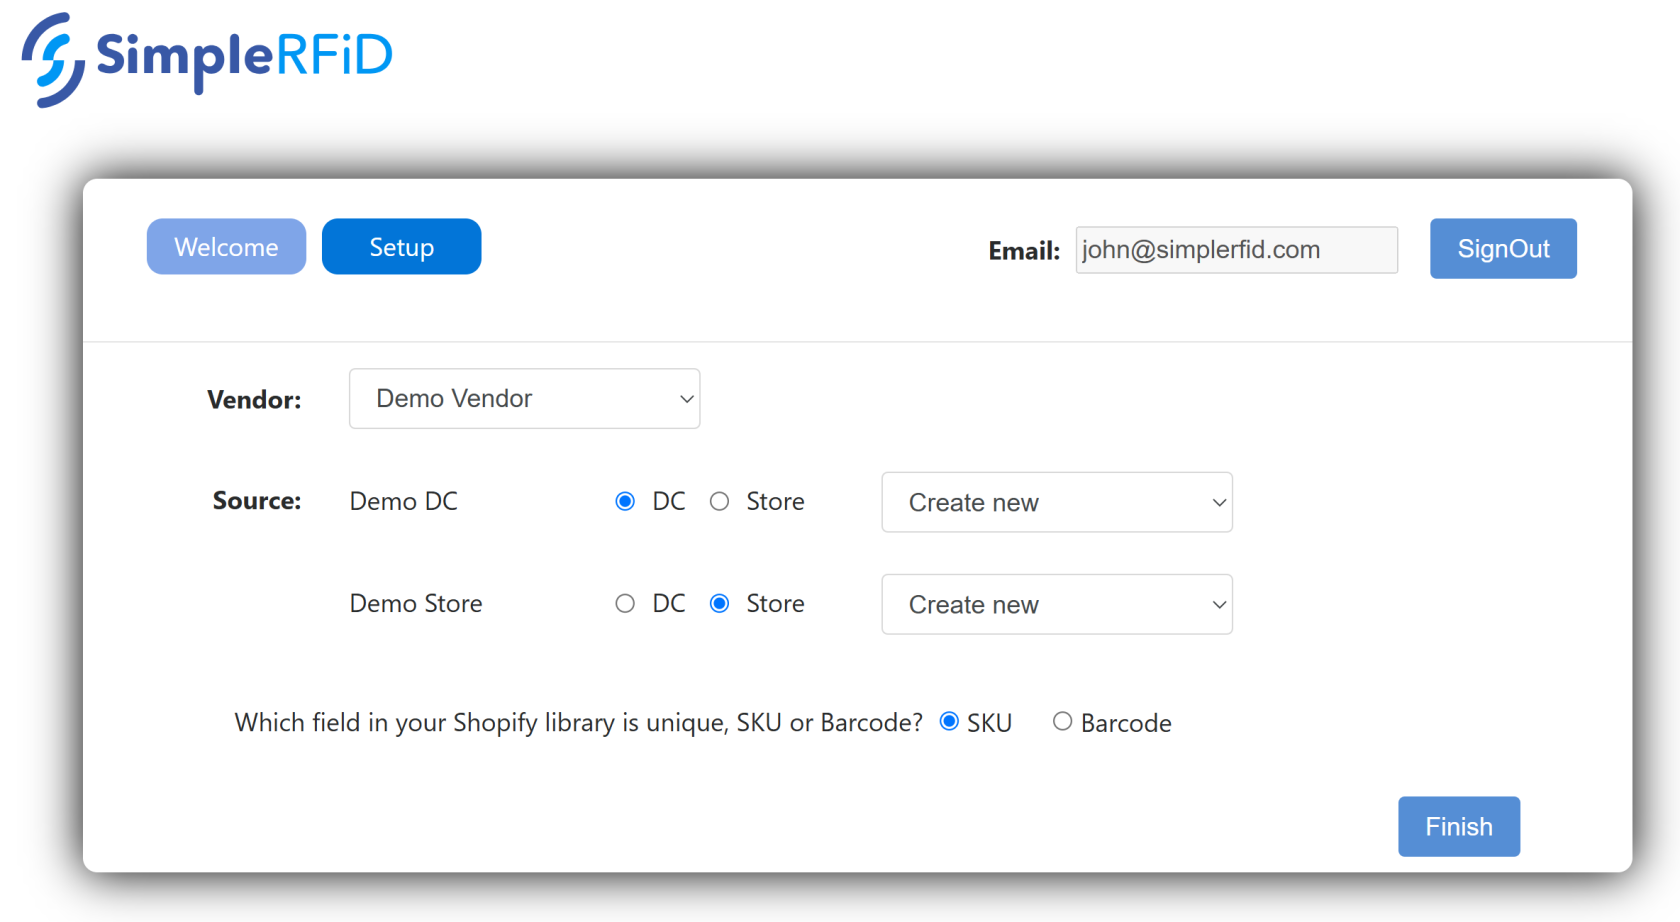Choose SKU as the unique field
Screen dimensions: 1680x922
950,721
